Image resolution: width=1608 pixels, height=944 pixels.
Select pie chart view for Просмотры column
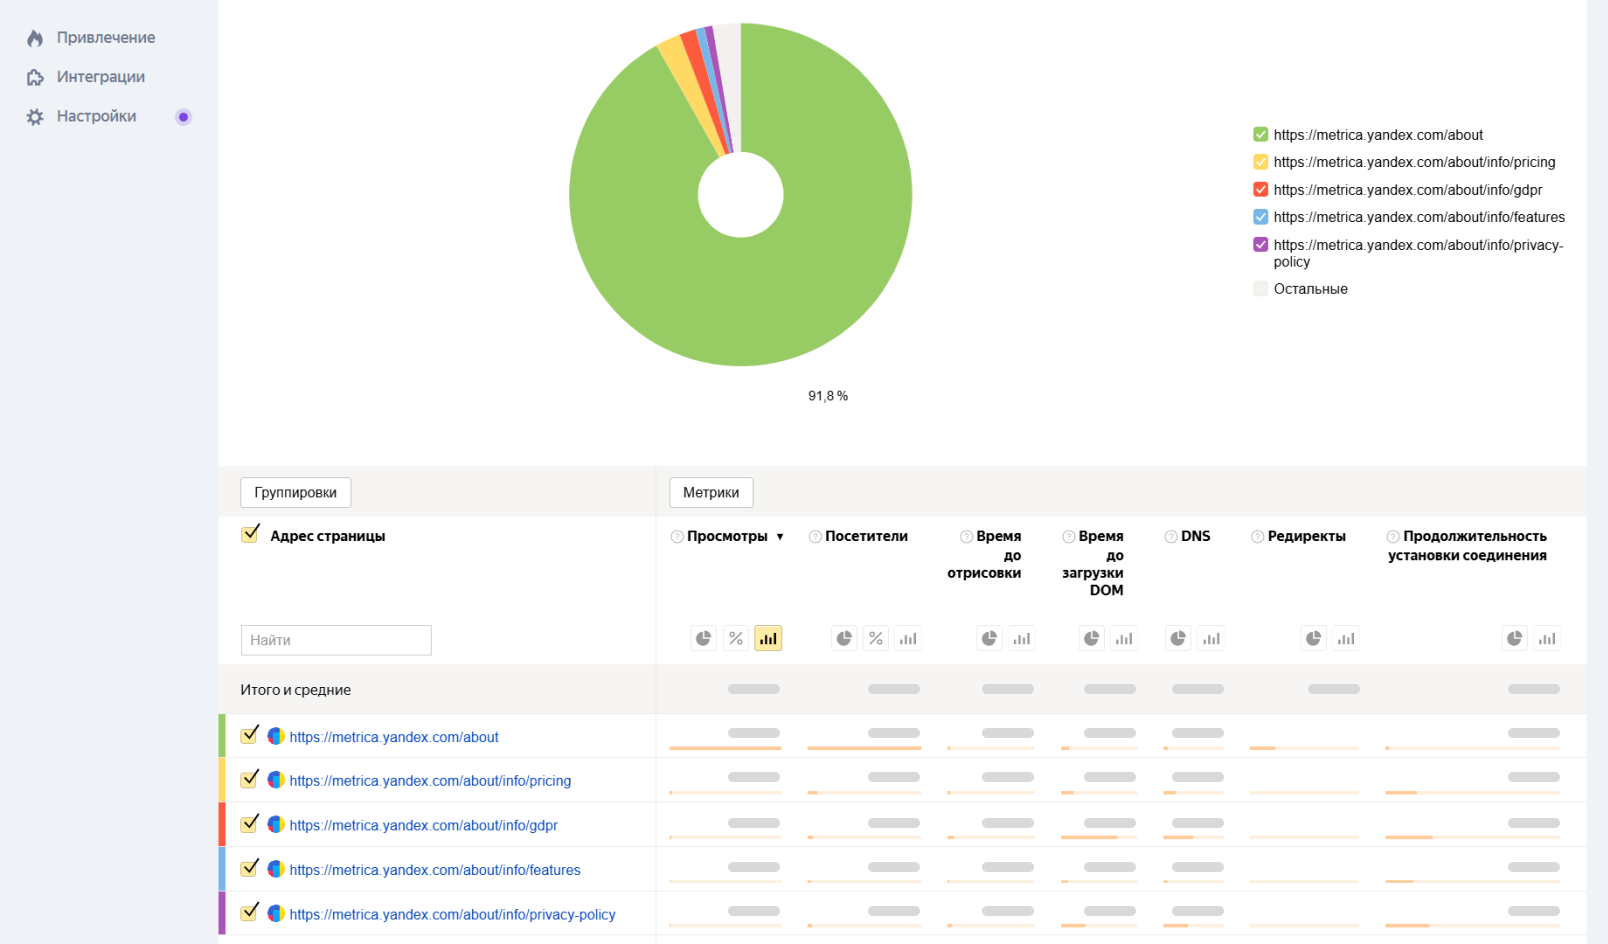tap(704, 639)
